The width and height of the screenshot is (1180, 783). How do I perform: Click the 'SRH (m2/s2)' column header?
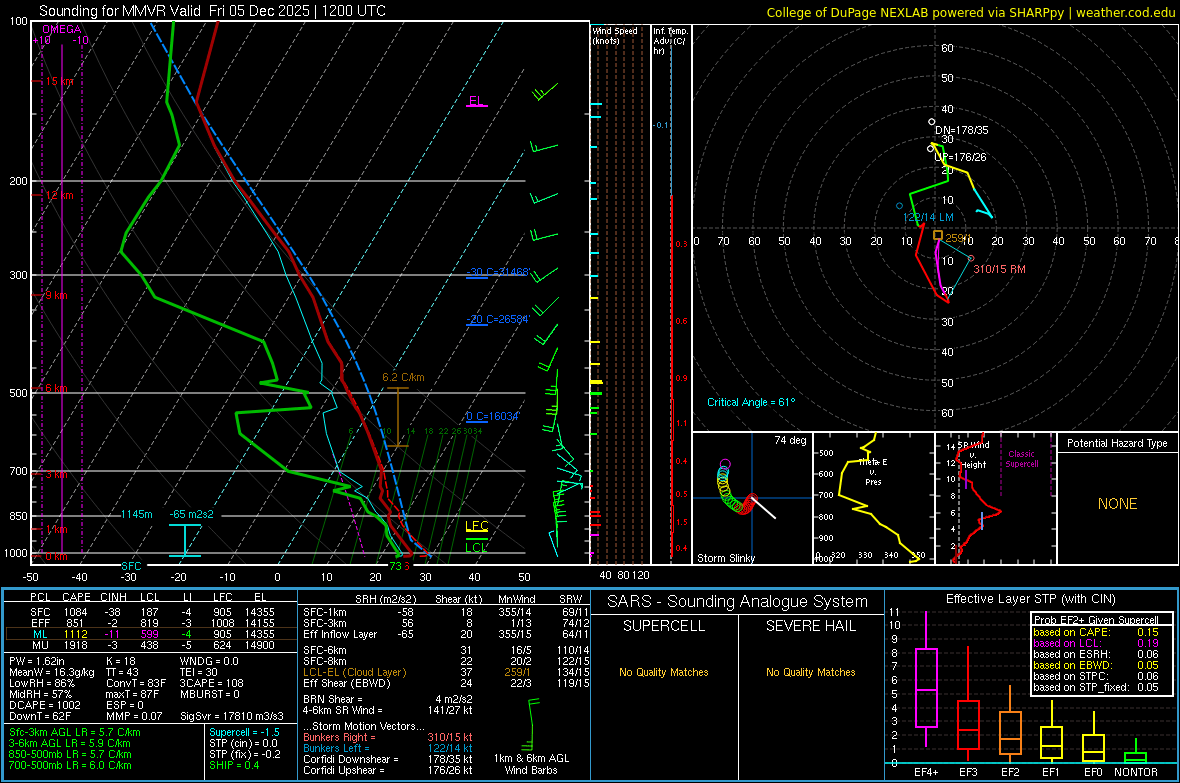coord(386,599)
